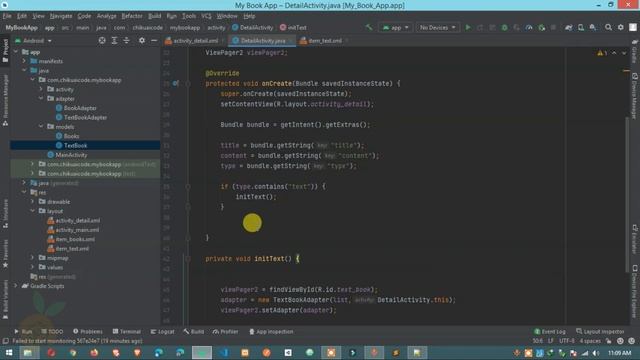Click the read-only lock icon in status bar
Viewport: 640px width, 360px height.
pyautogui.click(x=609, y=341)
